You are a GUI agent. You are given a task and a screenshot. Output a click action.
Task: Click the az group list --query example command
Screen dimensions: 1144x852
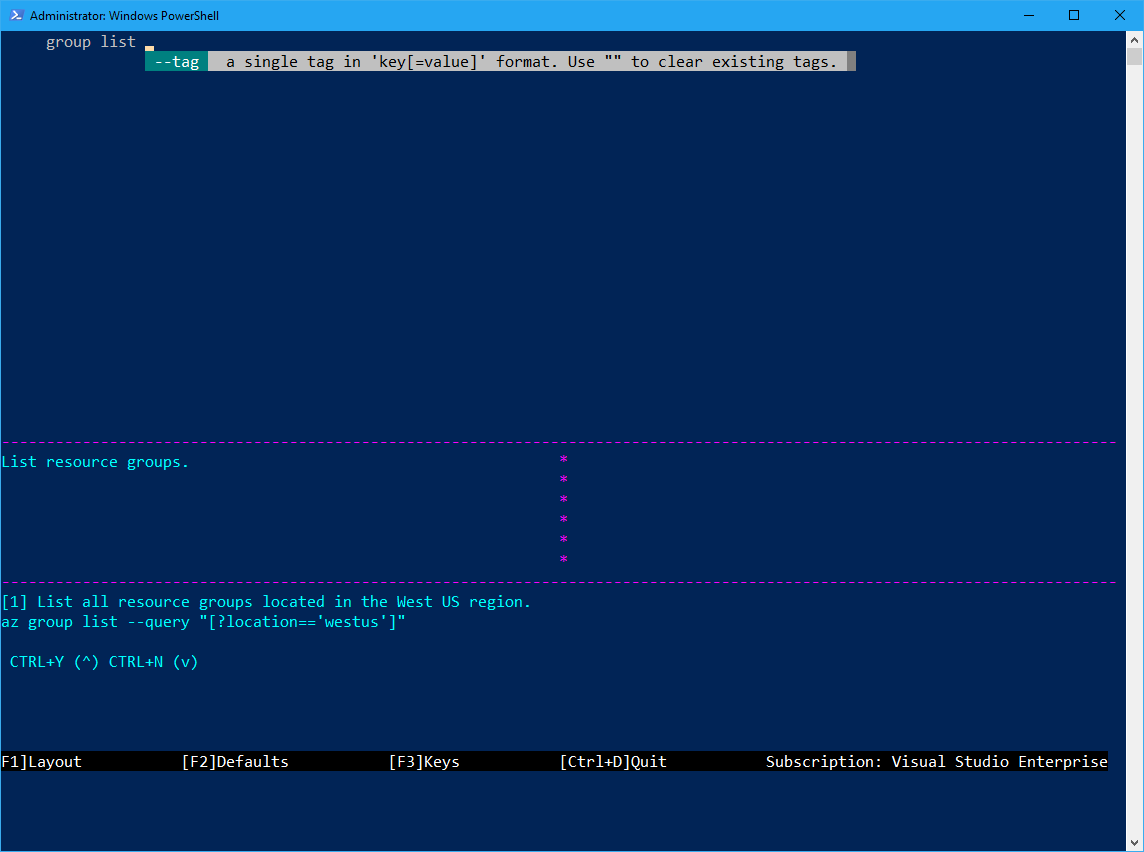[x=204, y=622]
